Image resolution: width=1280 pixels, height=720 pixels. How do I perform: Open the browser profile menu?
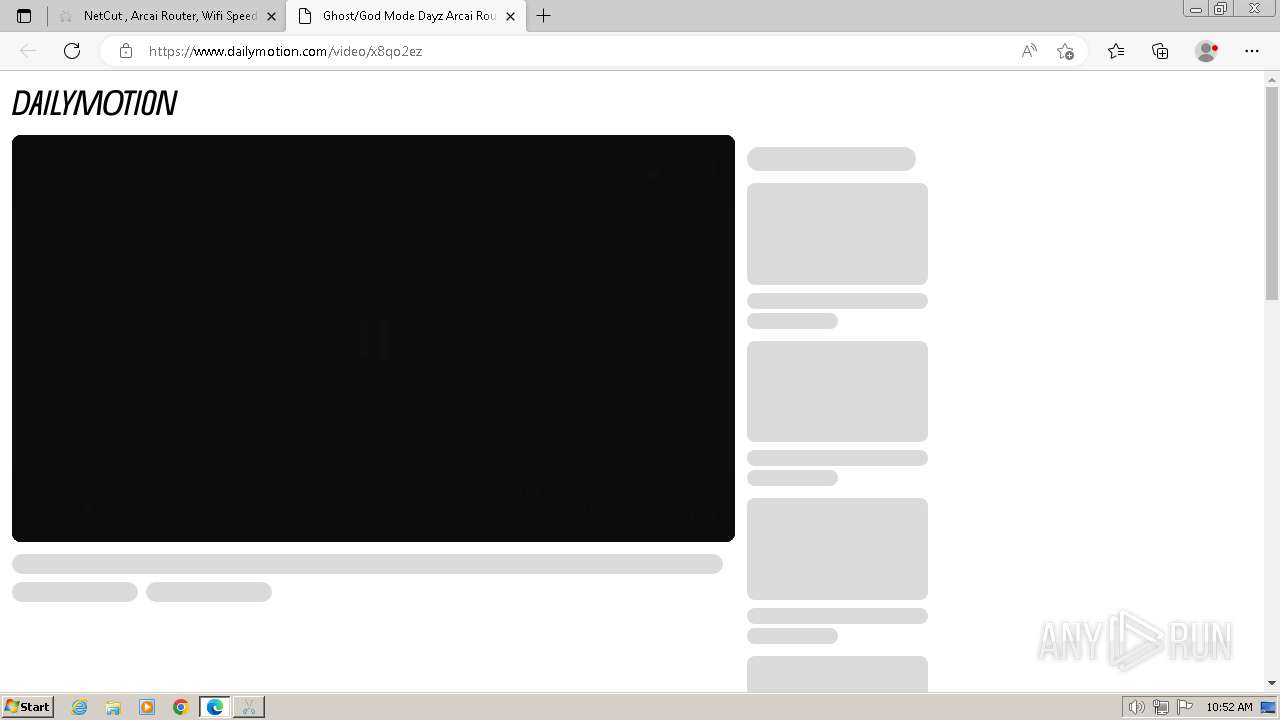pos(1206,51)
